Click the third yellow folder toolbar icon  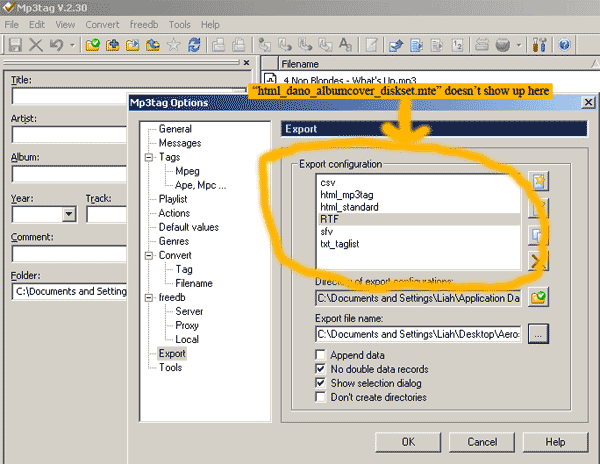[132, 45]
